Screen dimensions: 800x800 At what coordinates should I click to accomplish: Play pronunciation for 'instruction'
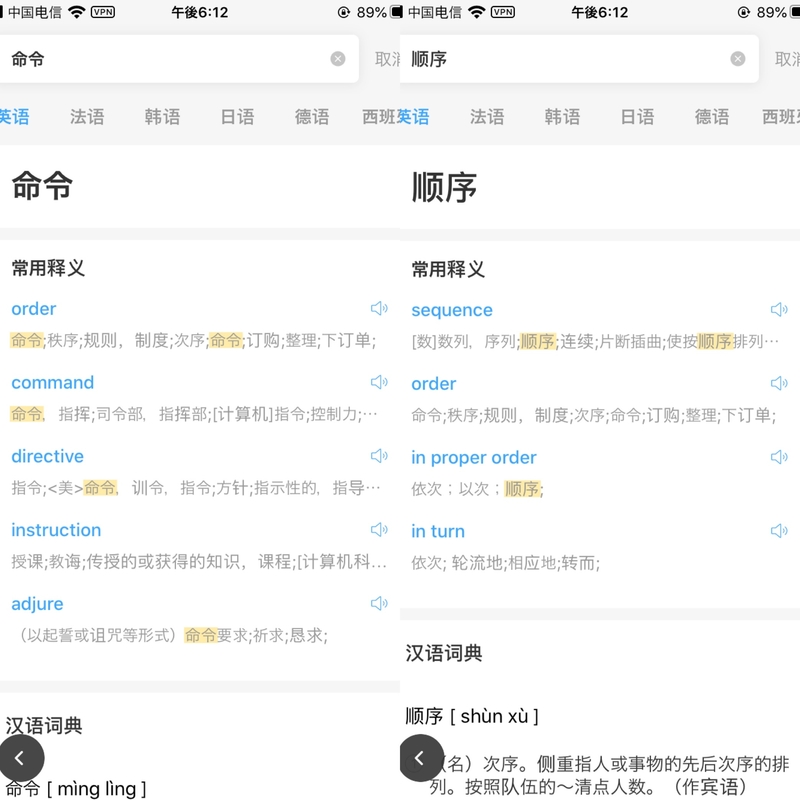pos(379,530)
